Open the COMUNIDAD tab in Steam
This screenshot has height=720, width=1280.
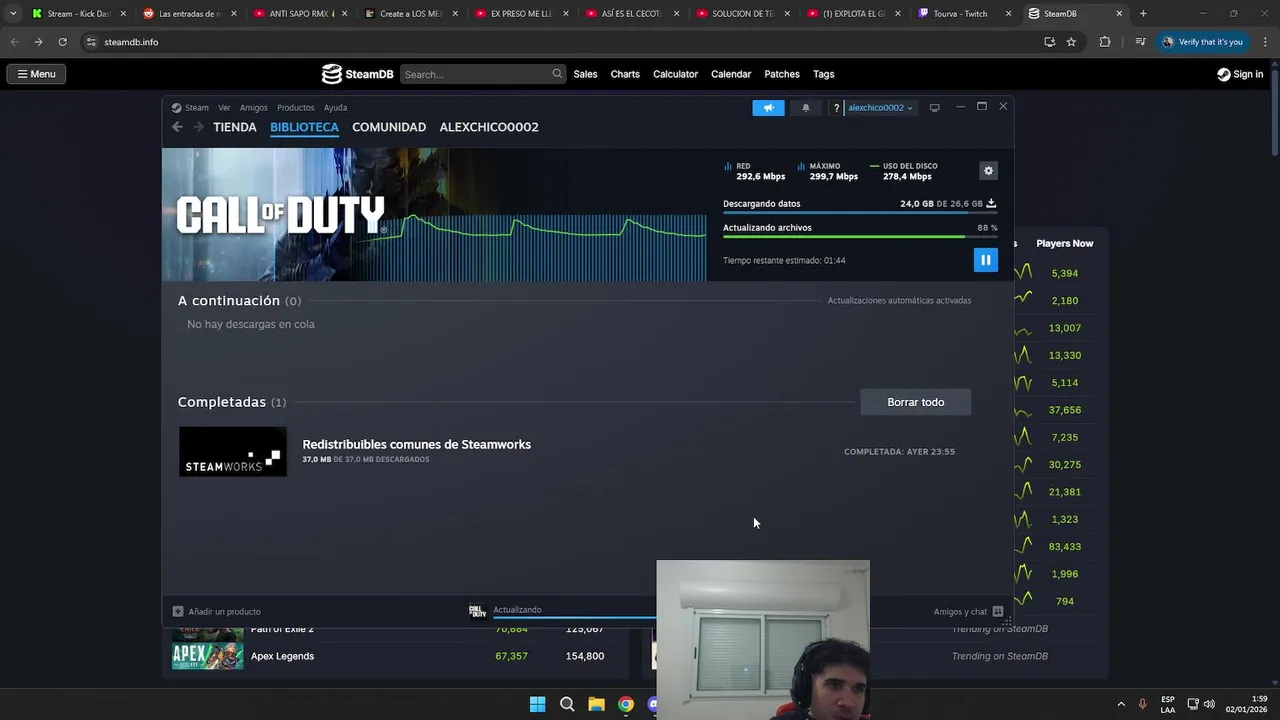coord(389,127)
